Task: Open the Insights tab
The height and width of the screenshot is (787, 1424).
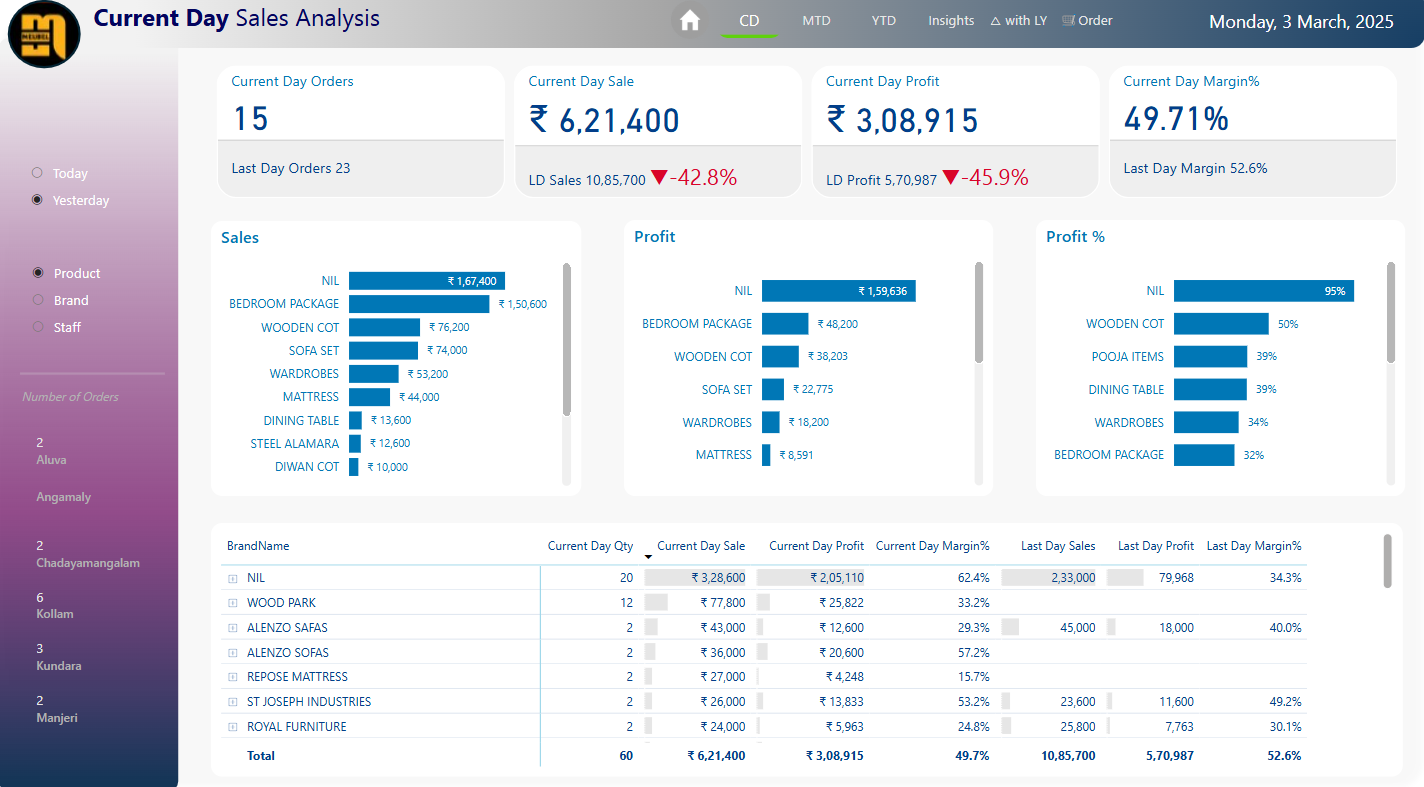Action: [x=951, y=21]
